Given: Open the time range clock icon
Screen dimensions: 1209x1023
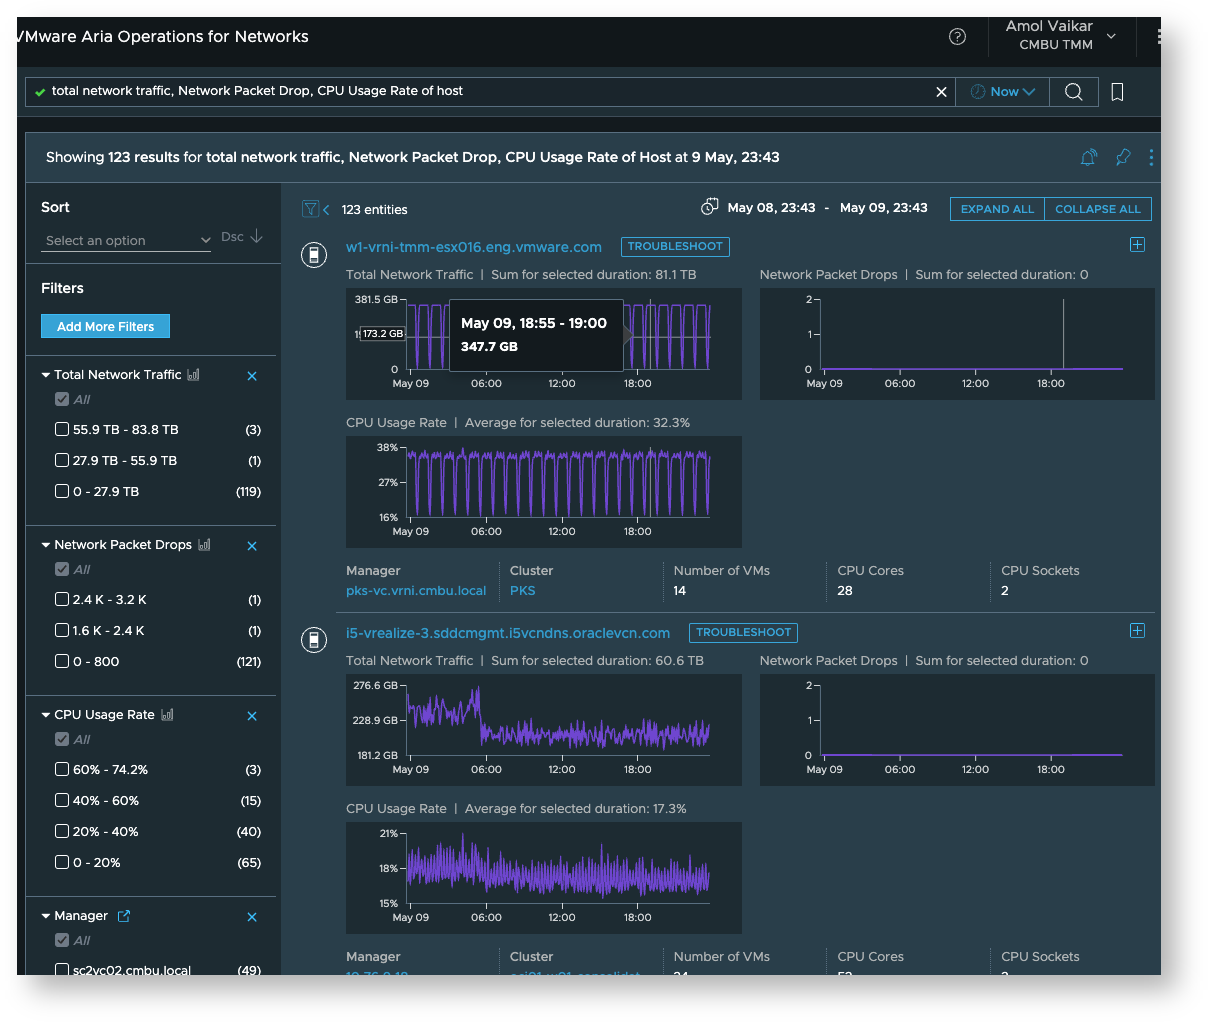Looking at the screenshot, I should 709,207.
